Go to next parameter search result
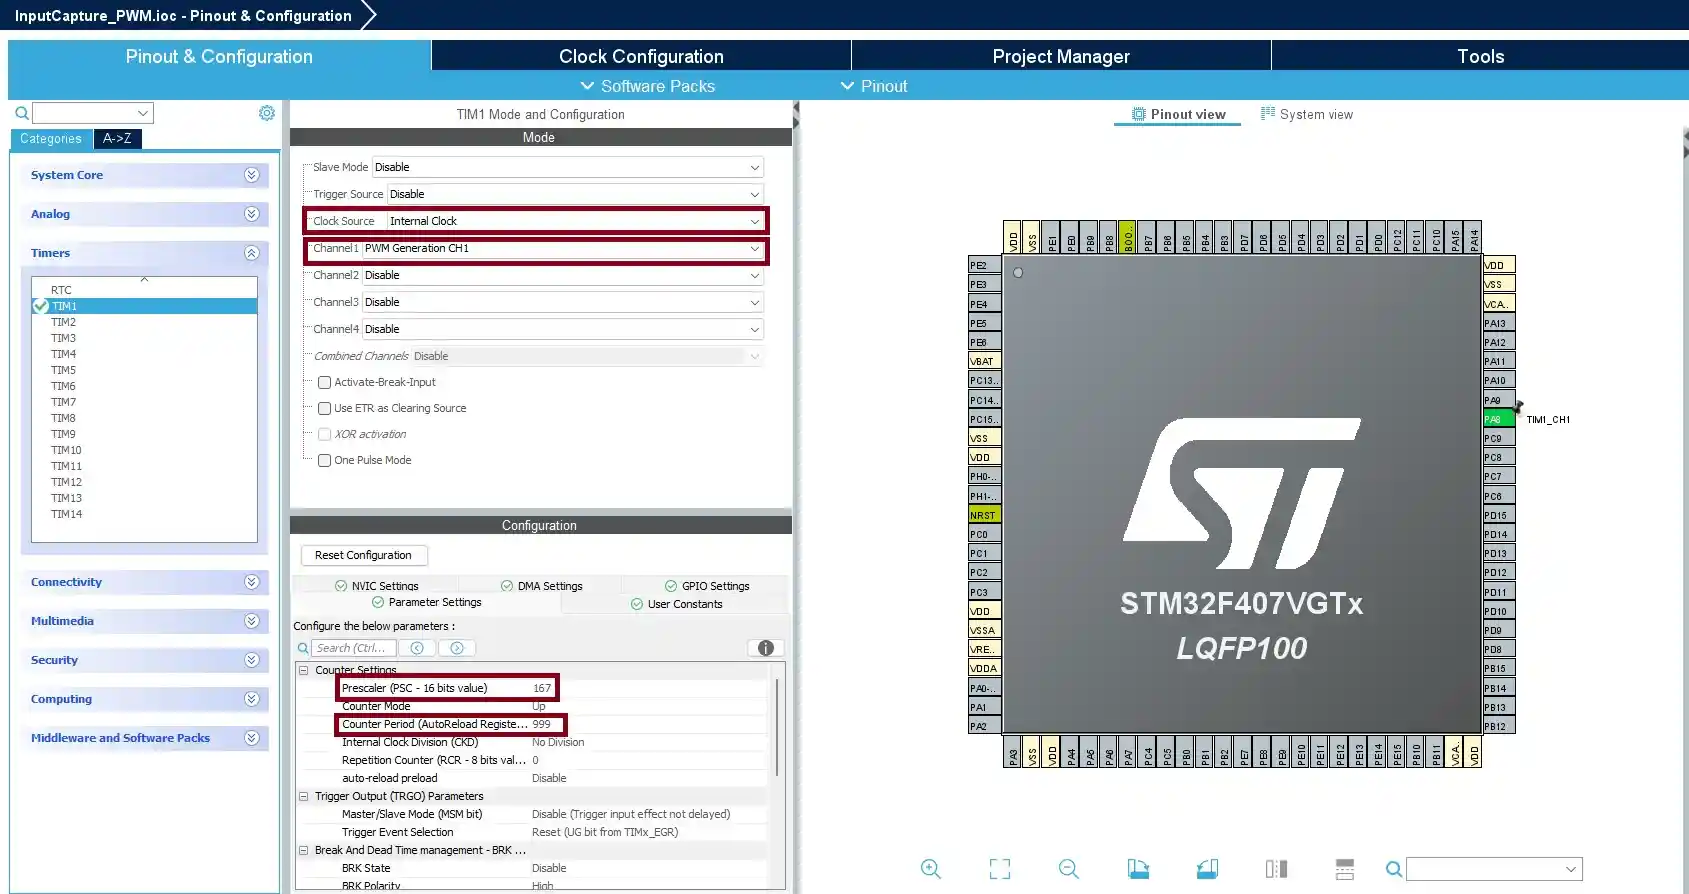Viewport: 1689px width, 894px height. click(457, 648)
